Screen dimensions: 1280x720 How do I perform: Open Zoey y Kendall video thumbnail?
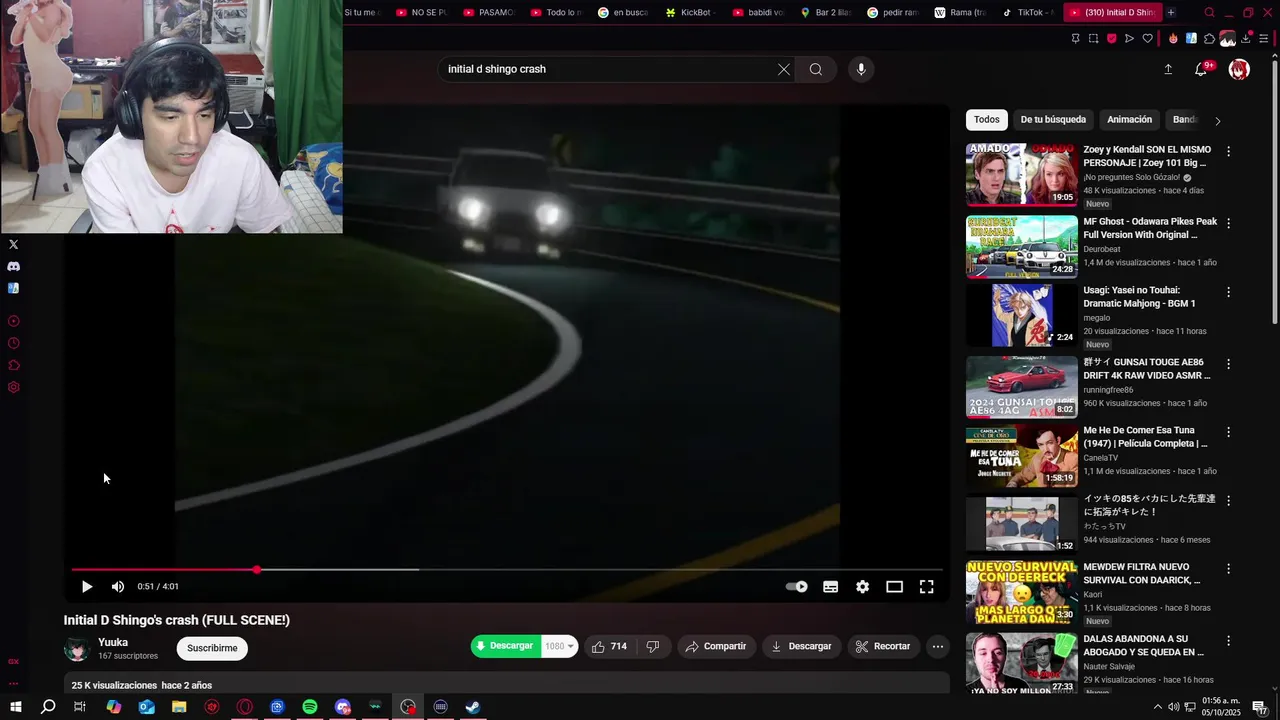tap(1022, 175)
